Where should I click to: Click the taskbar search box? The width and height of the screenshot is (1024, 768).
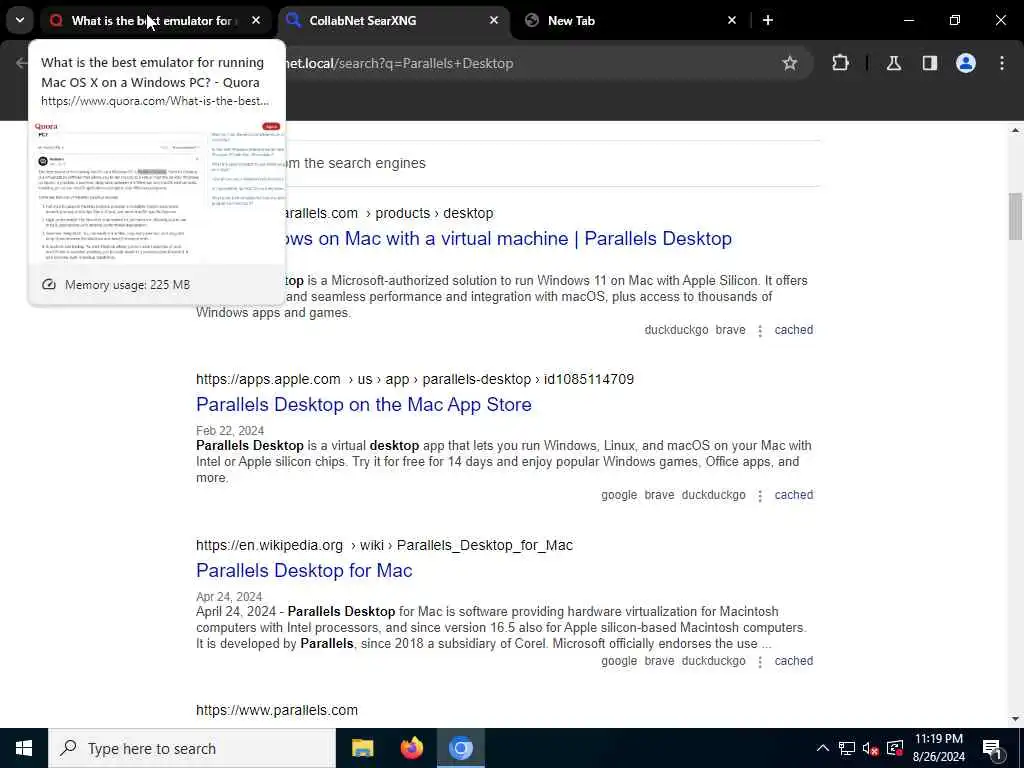click(192, 748)
